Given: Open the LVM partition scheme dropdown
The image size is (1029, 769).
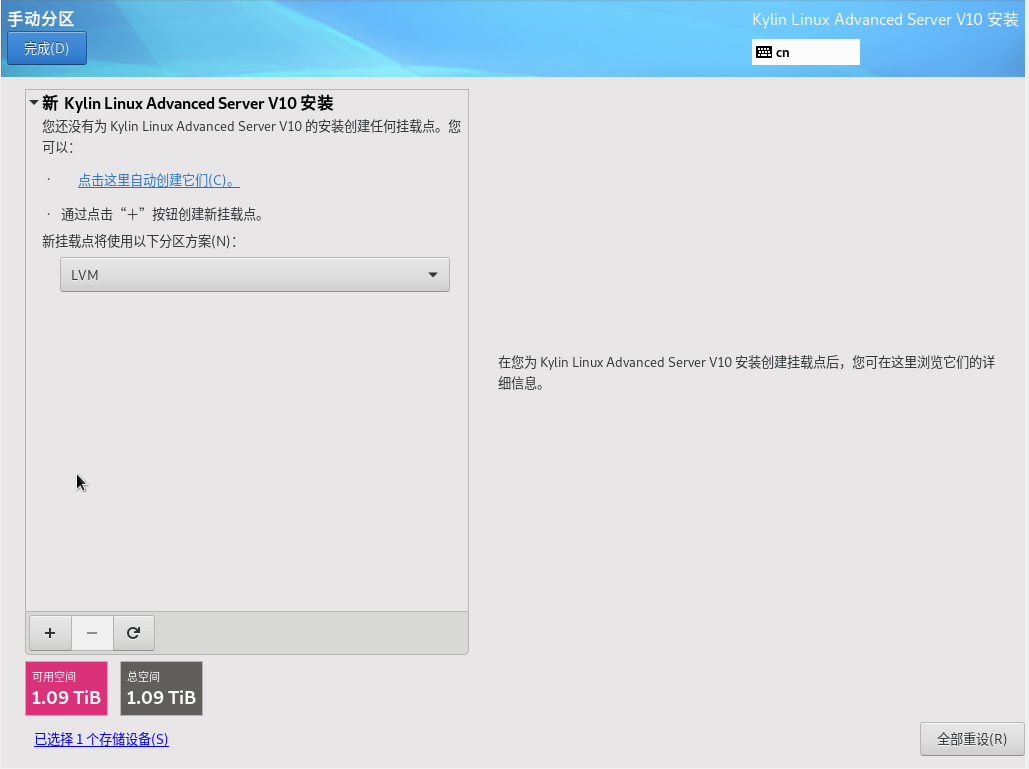Looking at the screenshot, I should 255,275.
